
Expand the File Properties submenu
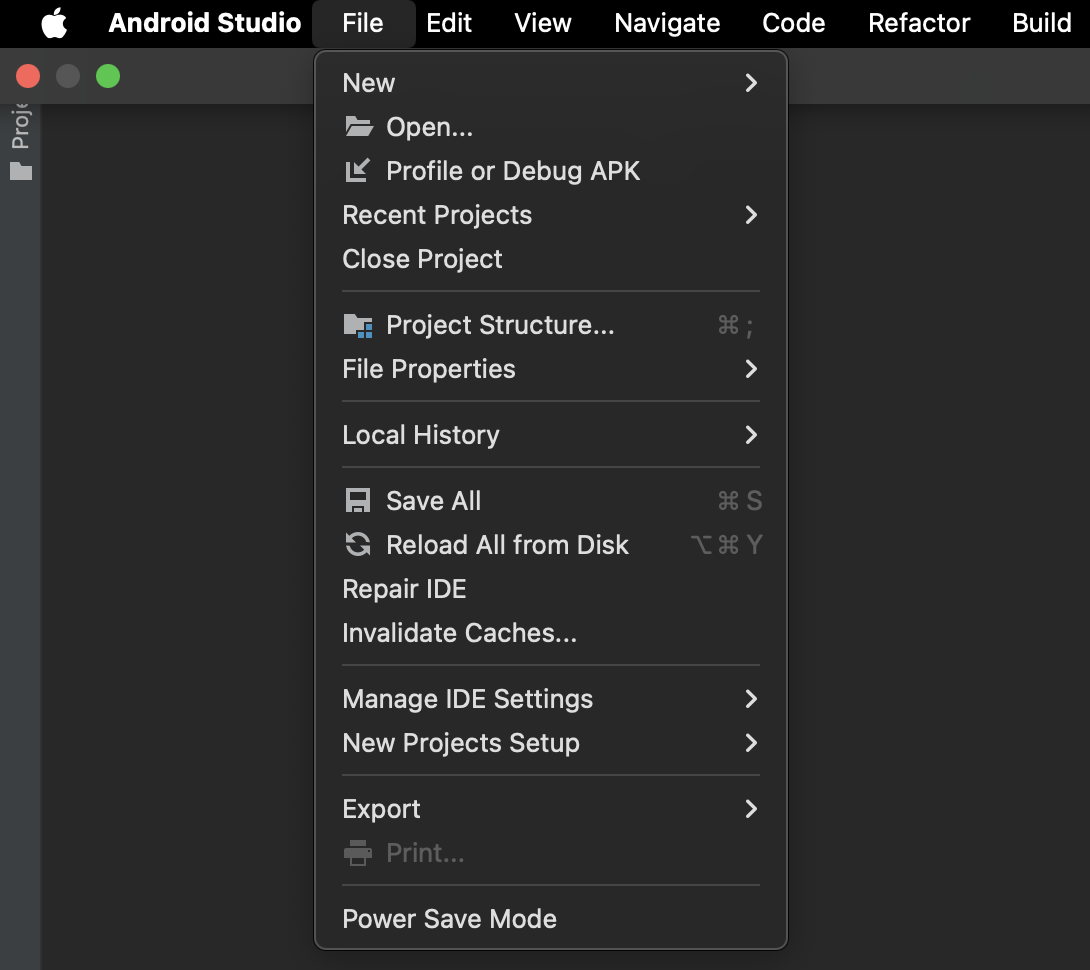coord(551,369)
